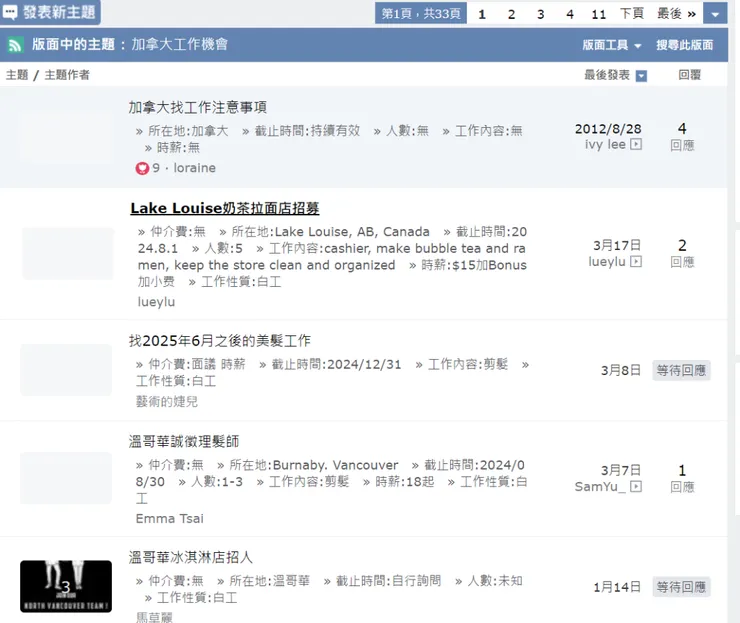Click date 2012/8/28
This screenshot has width=740, height=623.
point(608,129)
